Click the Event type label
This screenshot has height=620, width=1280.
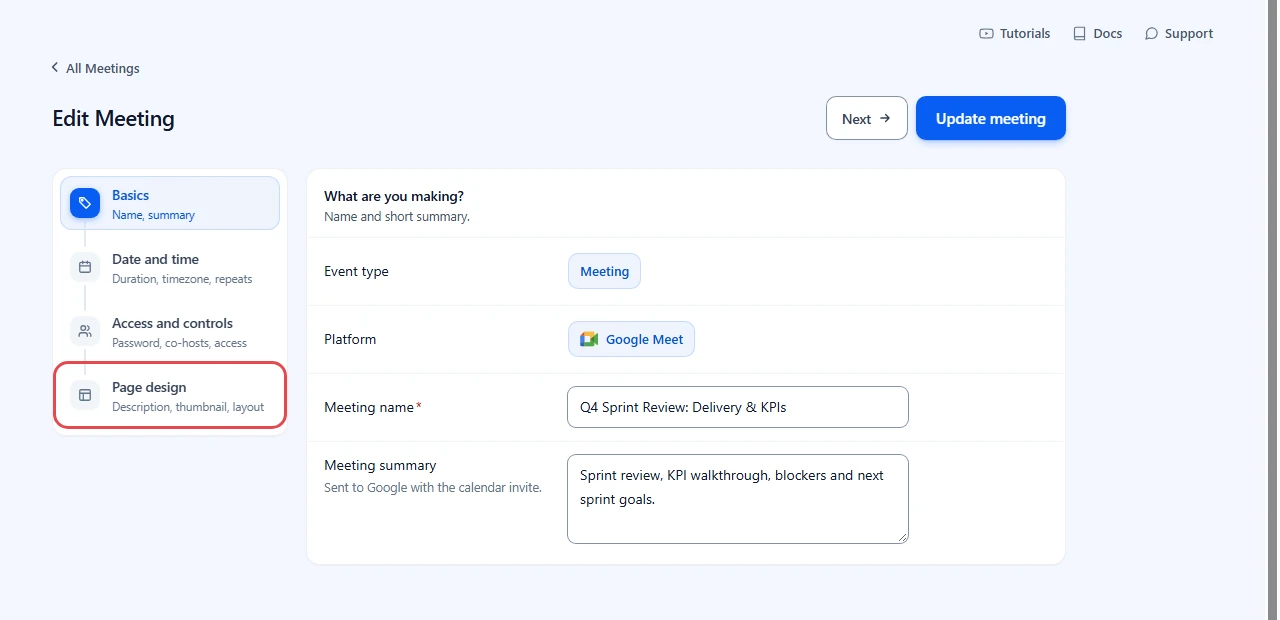pyautogui.click(x=356, y=271)
